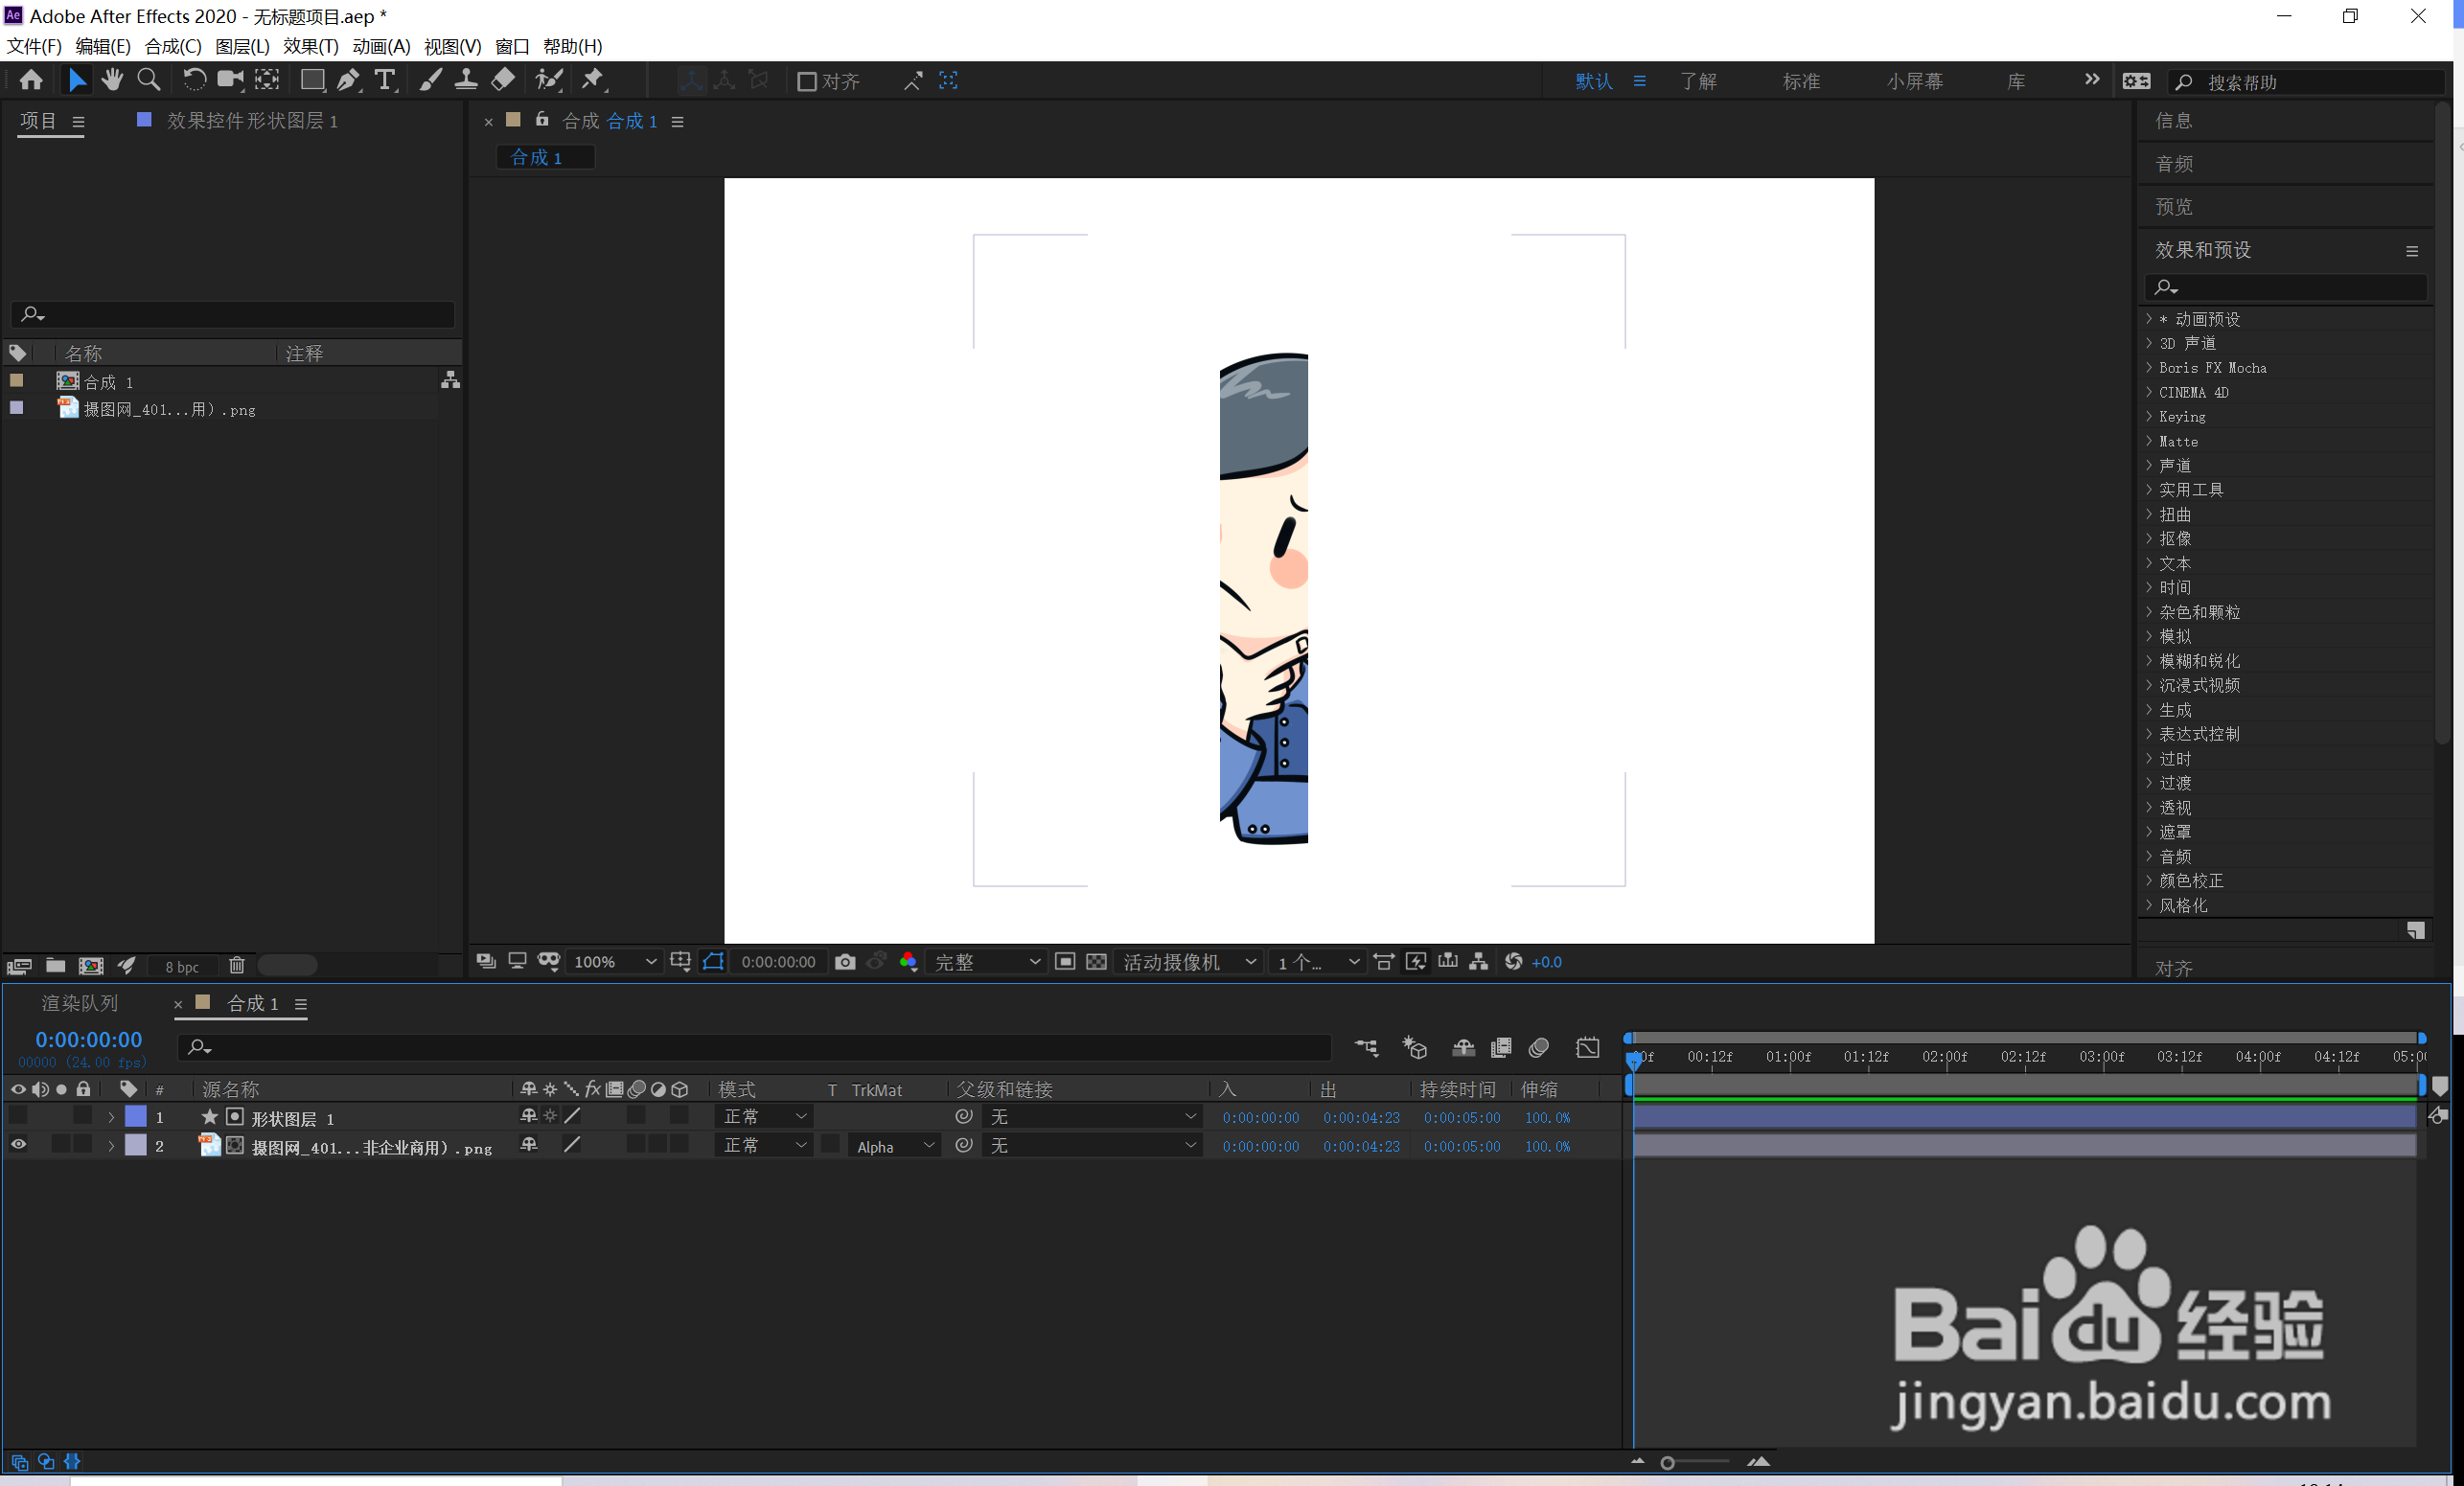Image resolution: width=2464 pixels, height=1486 pixels.
Task: Select the Selection arrow tool
Action: [77, 80]
